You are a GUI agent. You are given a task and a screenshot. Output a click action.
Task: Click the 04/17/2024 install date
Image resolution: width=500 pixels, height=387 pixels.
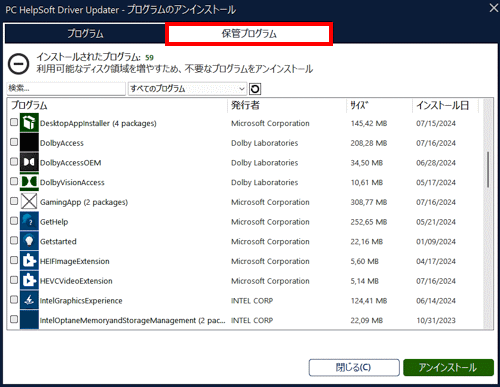click(x=436, y=261)
